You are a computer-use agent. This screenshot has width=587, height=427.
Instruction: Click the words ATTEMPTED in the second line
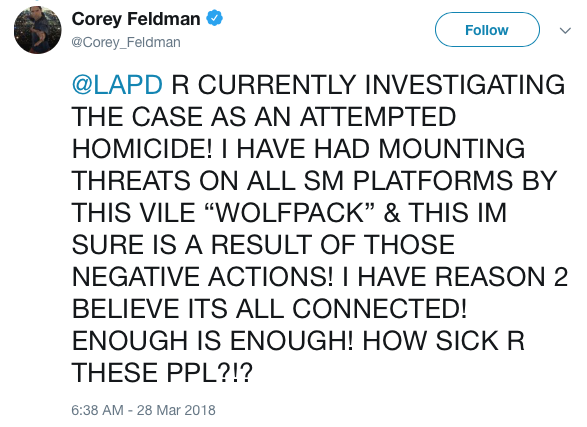[x=378, y=116]
